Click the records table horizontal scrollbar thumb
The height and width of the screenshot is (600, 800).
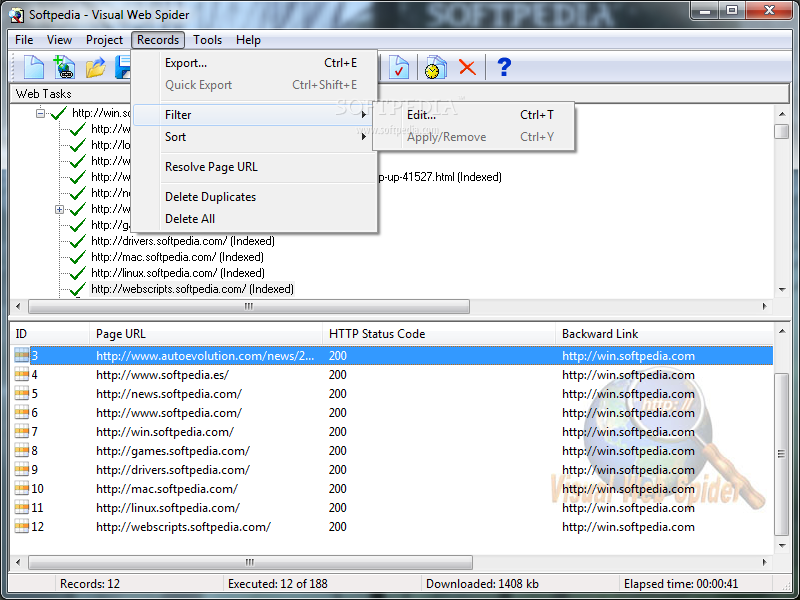[x=250, y=562]
